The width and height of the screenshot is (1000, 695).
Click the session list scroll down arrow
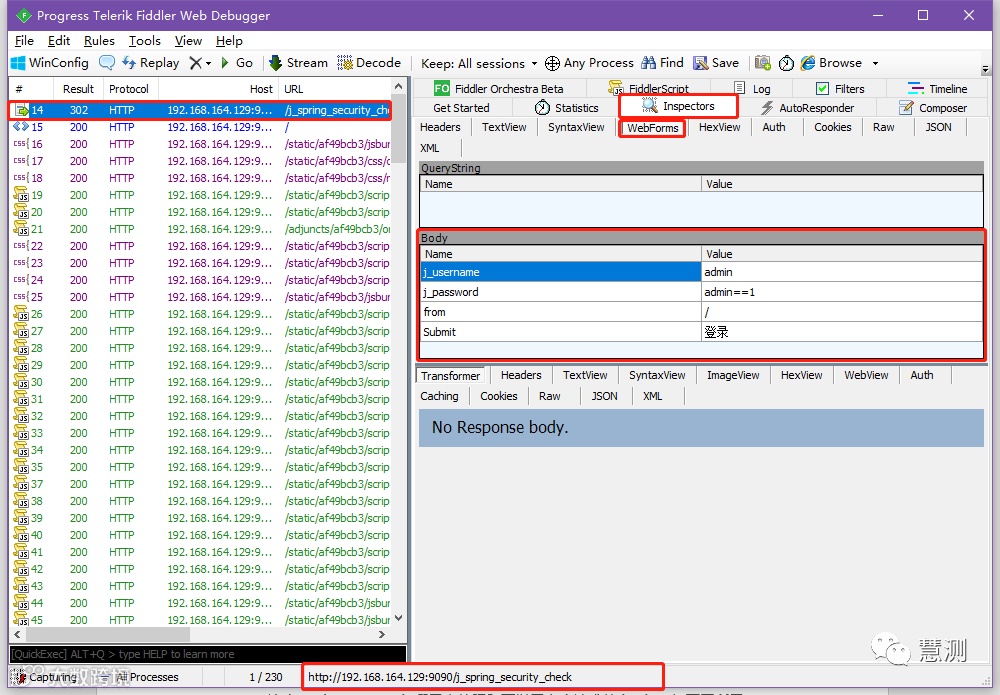pos(399,617)
